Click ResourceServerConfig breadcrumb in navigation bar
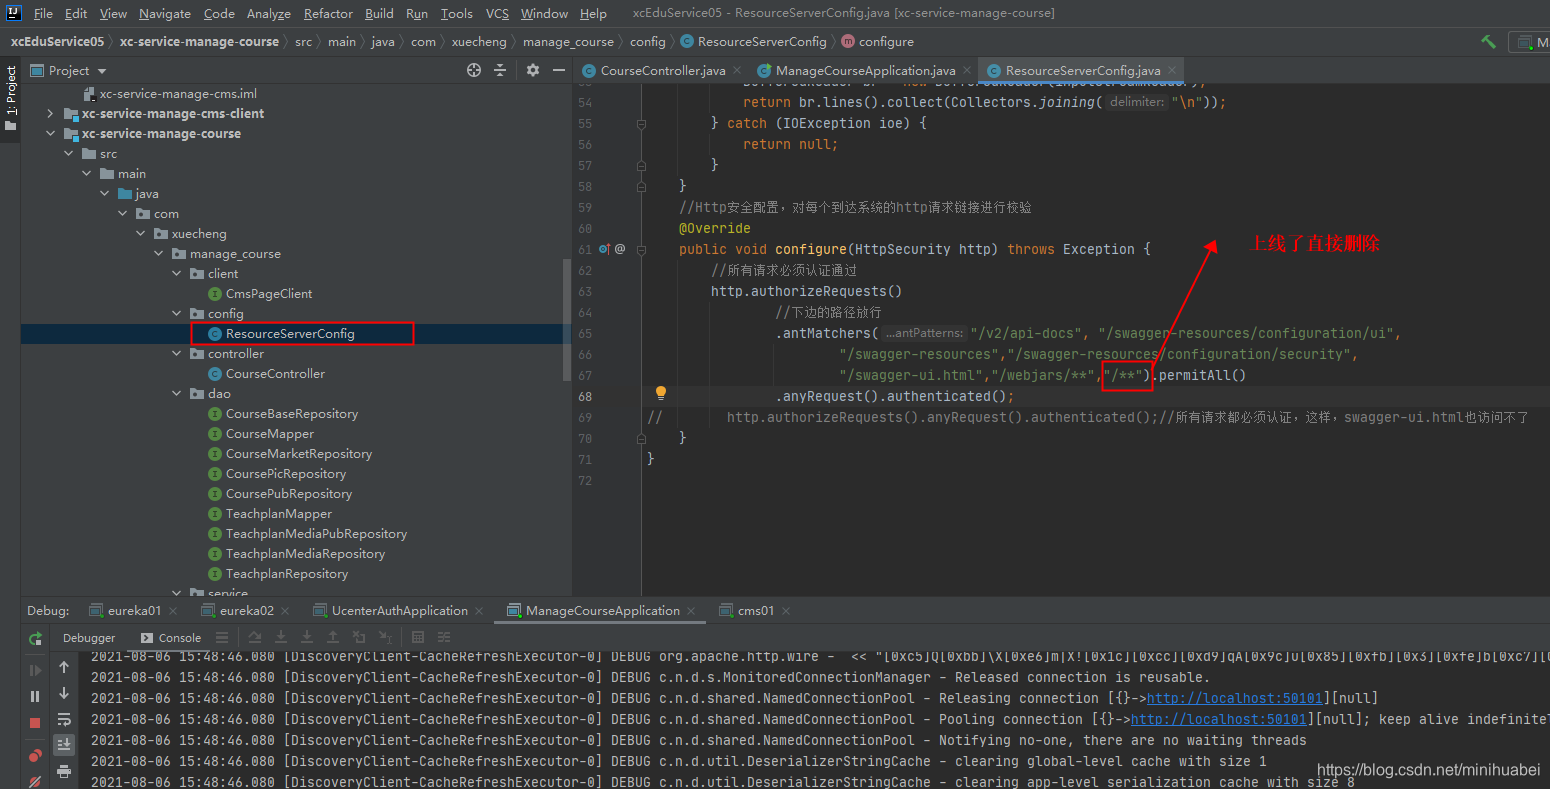 click(753, 42)
